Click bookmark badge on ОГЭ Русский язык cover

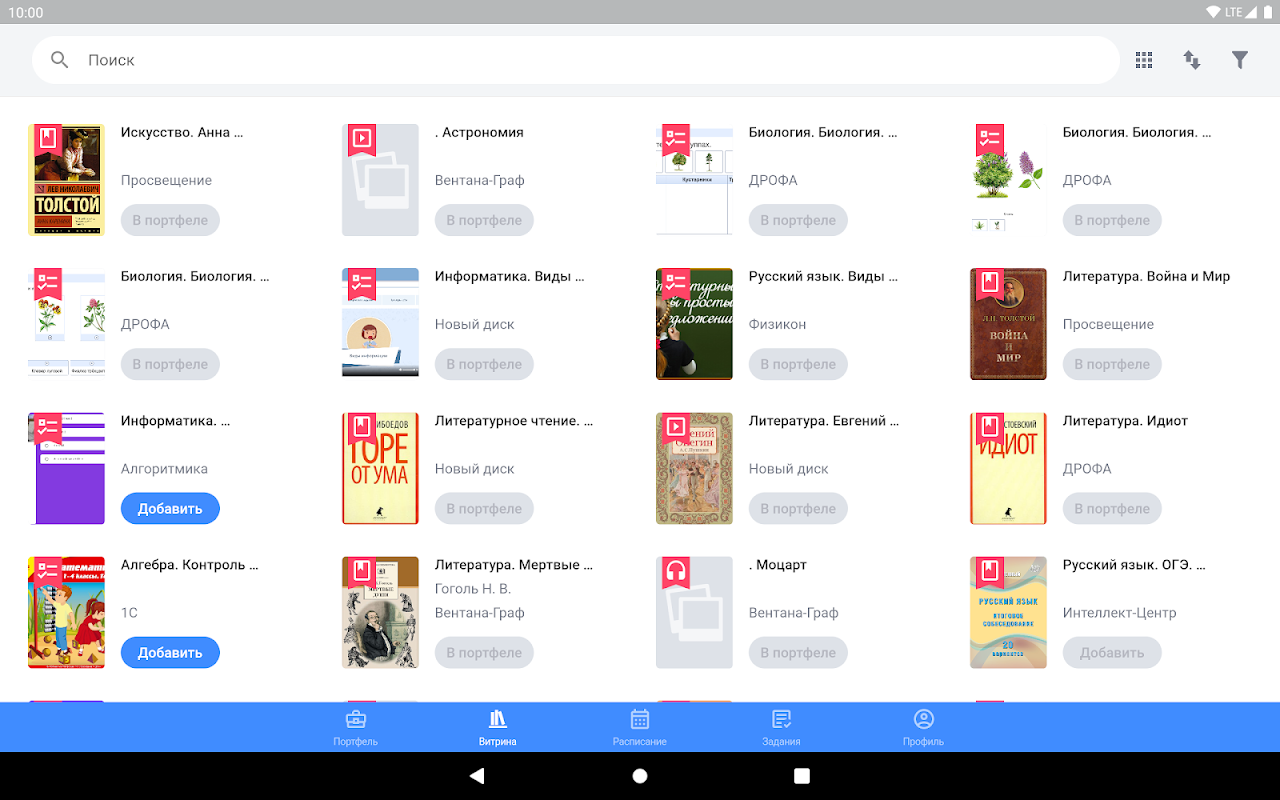click(x=990, y=572)
